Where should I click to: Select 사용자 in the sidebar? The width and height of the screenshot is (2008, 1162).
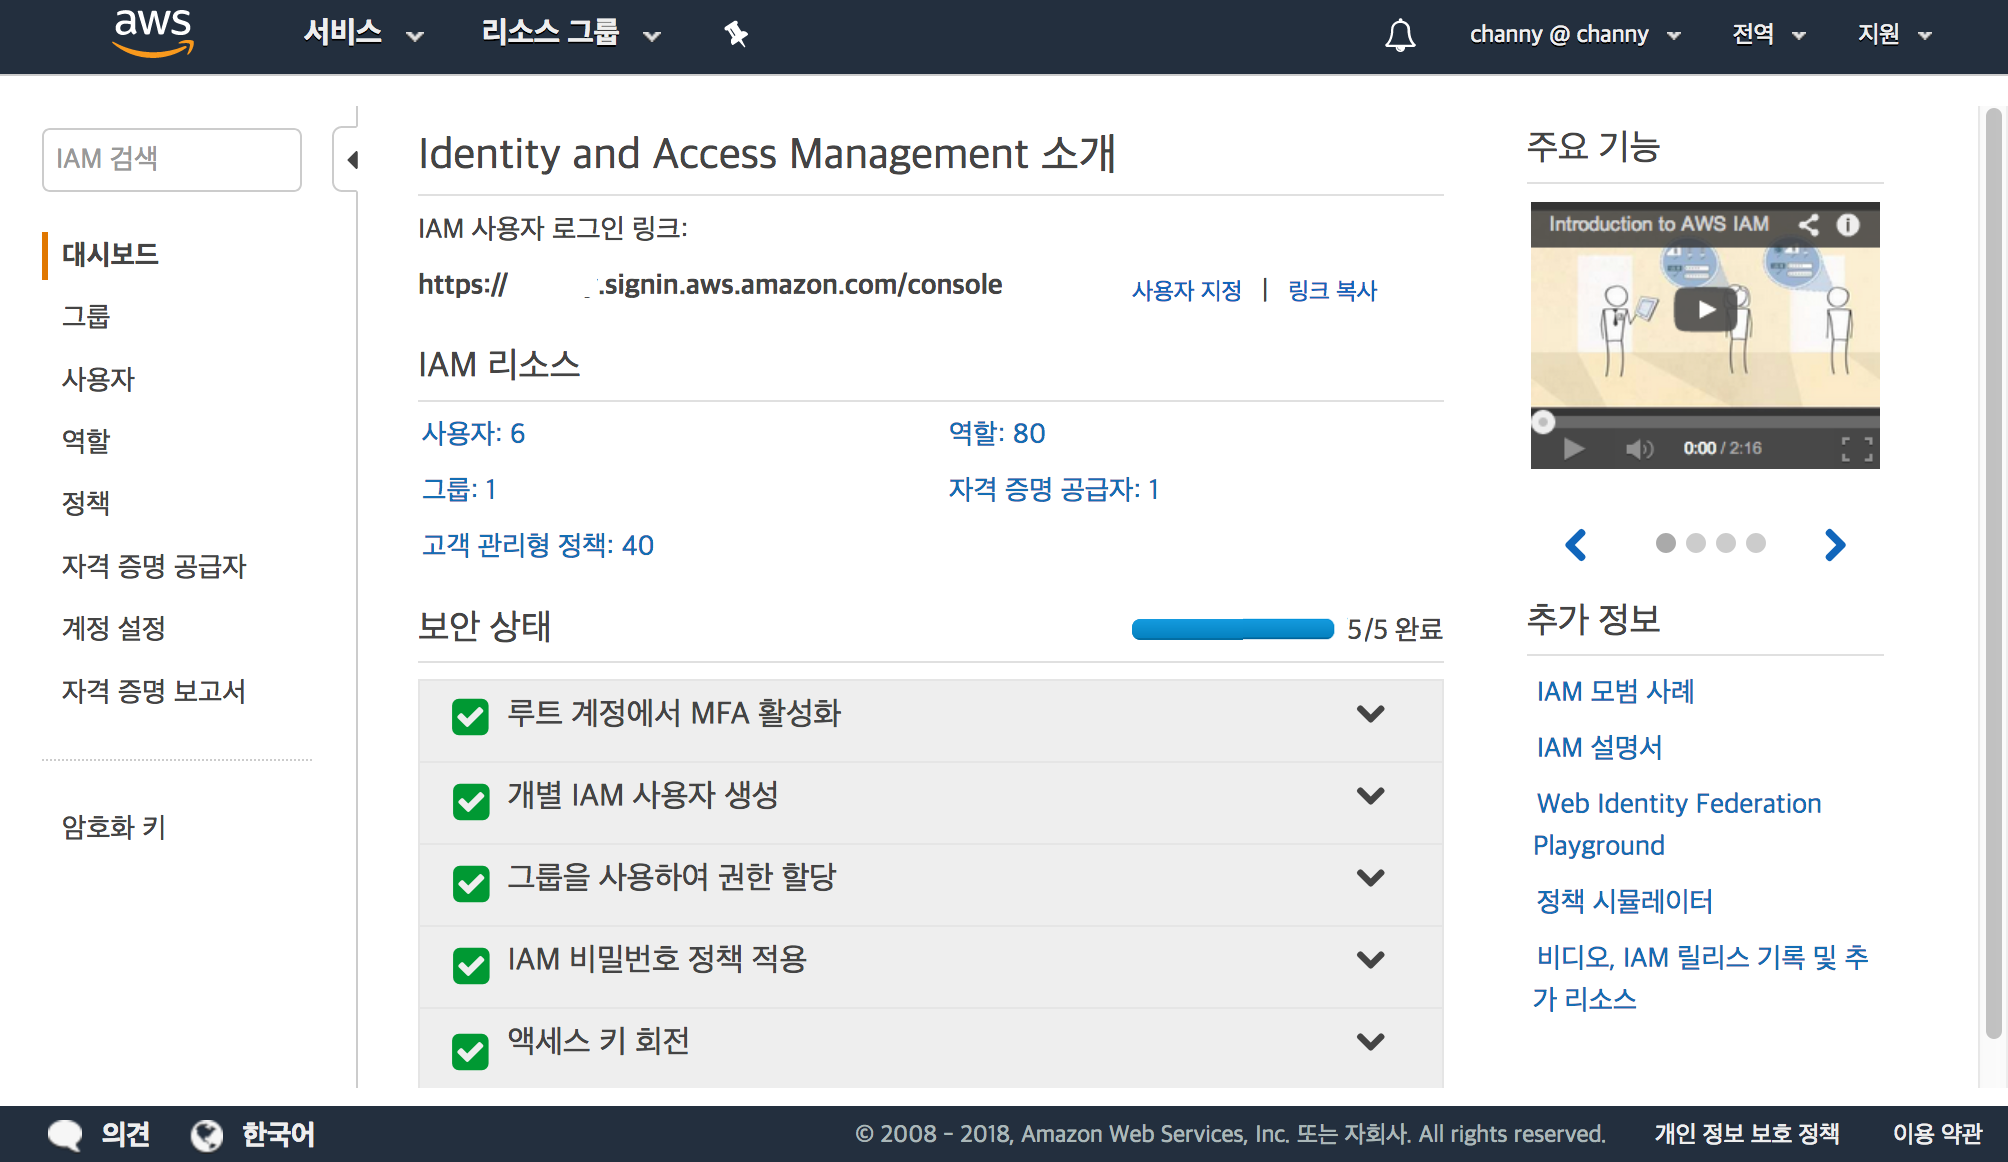(x=98, y=379)
